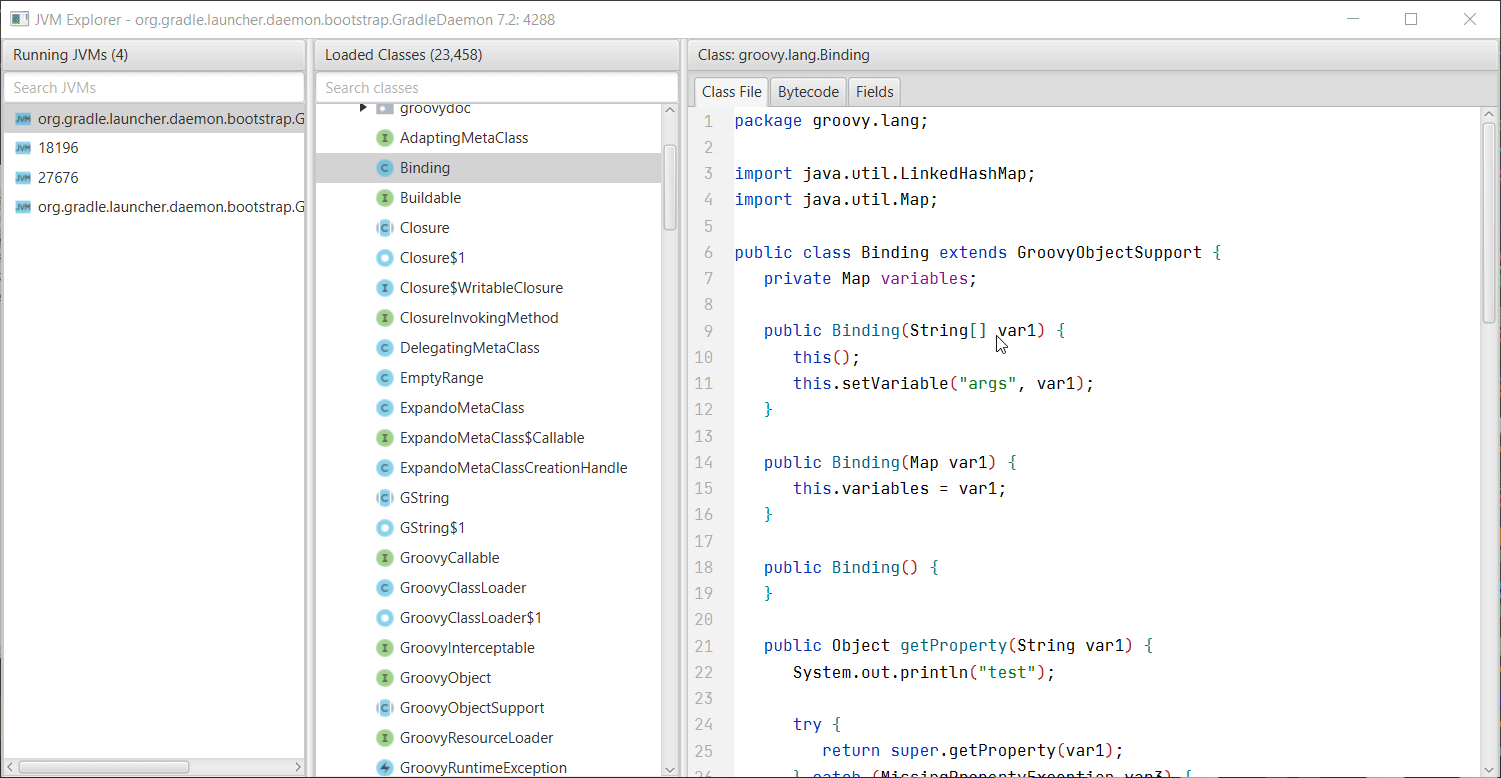Click the JVM icon beside process 18196
This screenshot has width=1501, height=778.
click(x=23, y=148)
